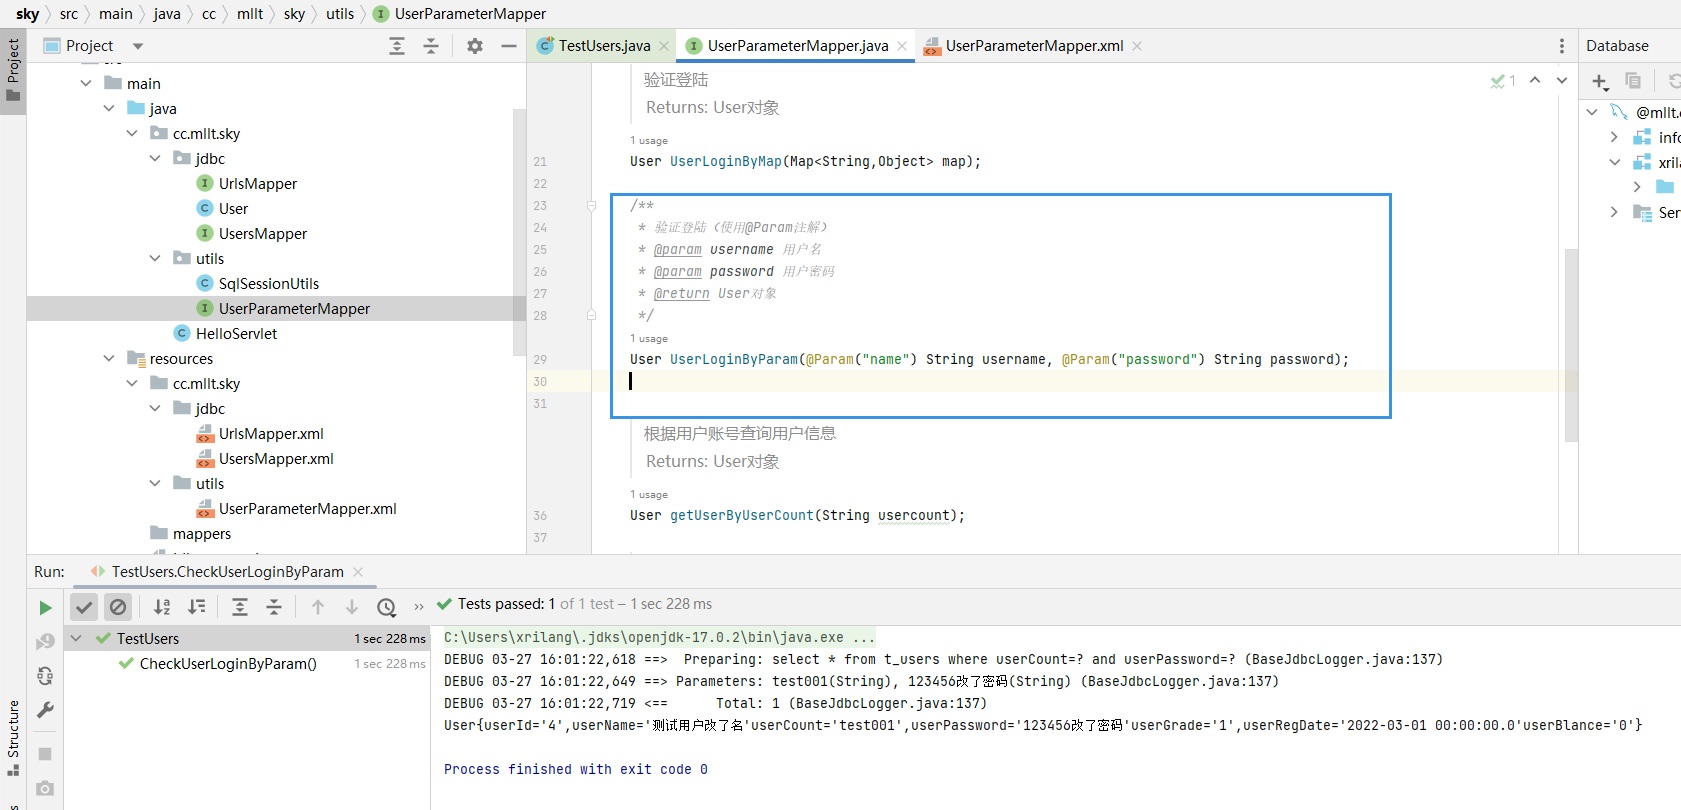Hide the Project panel minus icon
This screenshot has height=810, width=1681.
pyautogui.click(x=509, y=46)
